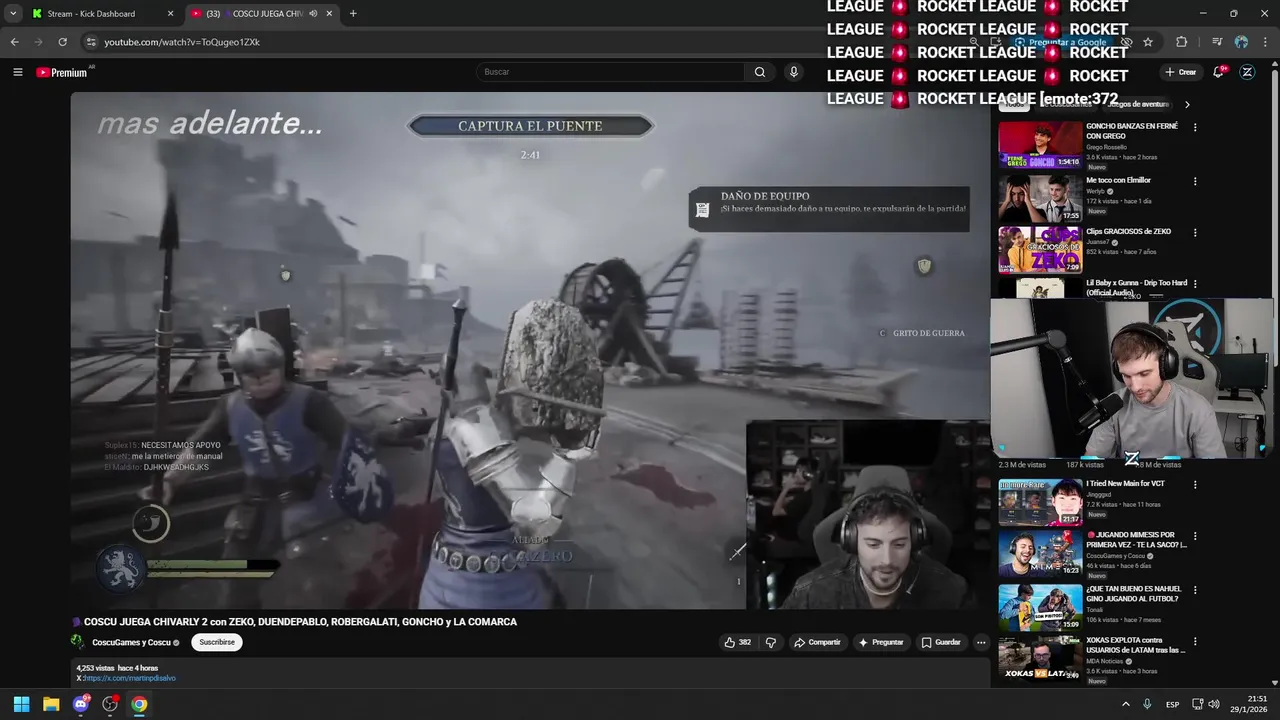Click the address bar URL

[182, 42]
